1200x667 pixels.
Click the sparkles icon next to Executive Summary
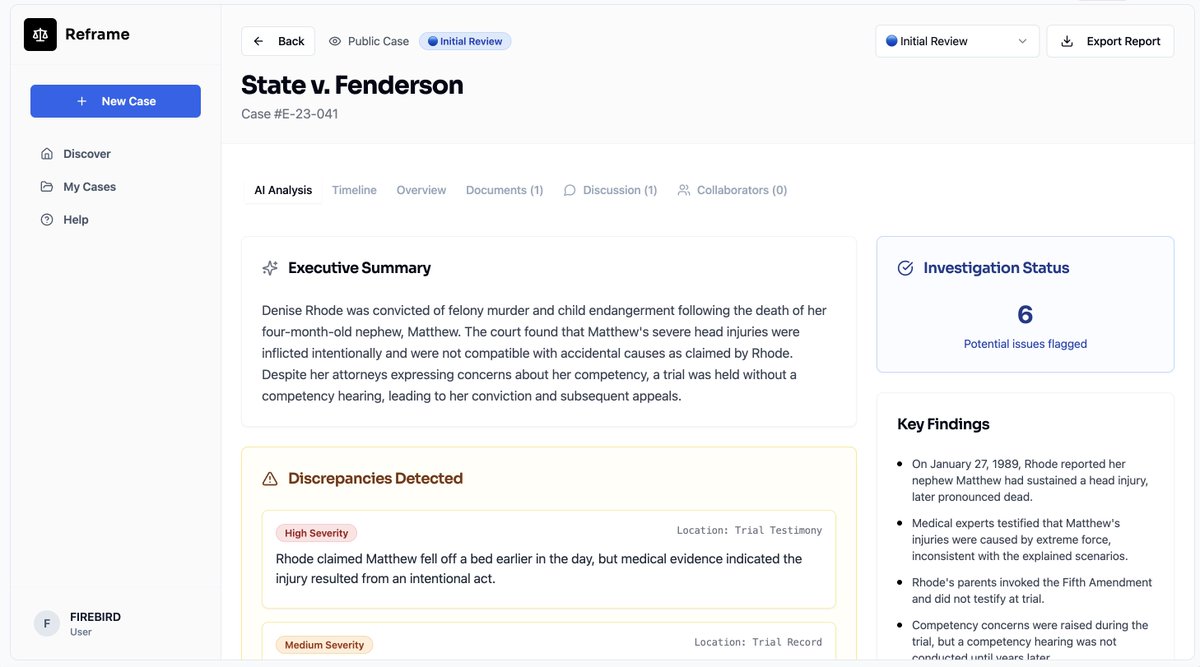269,267
